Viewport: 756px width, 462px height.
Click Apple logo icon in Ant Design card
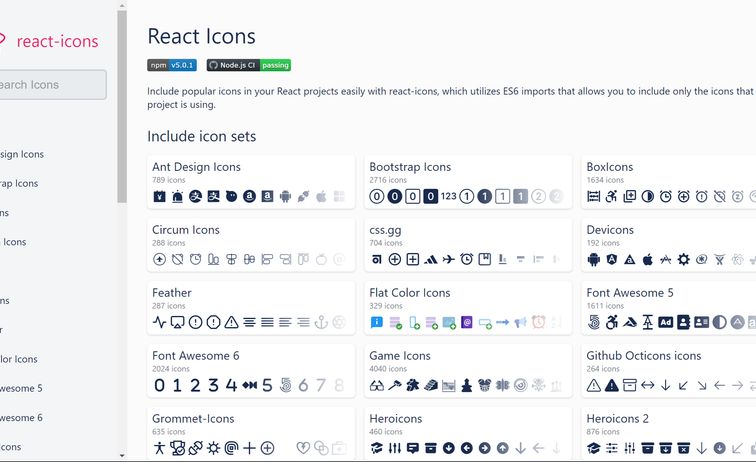[x=321, y=196]
